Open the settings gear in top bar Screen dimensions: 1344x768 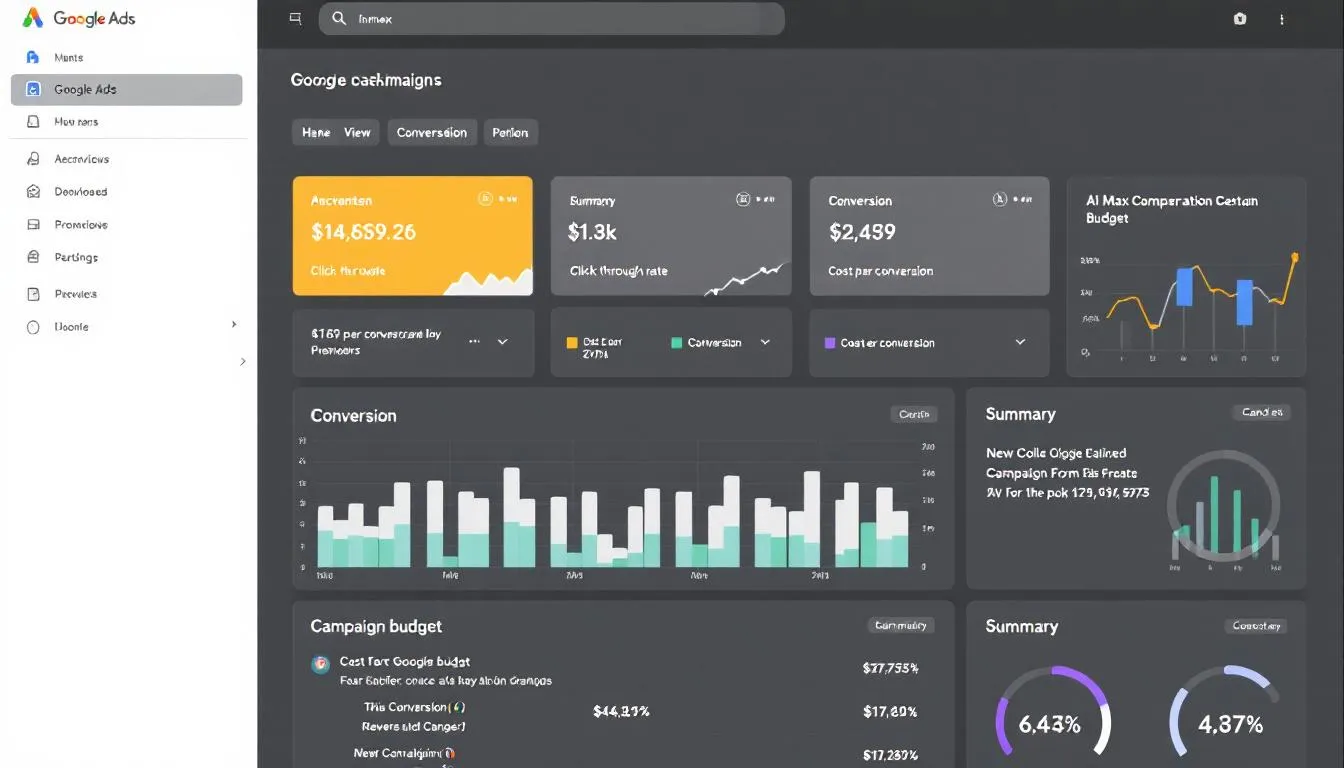click(x=1239, y=19)
